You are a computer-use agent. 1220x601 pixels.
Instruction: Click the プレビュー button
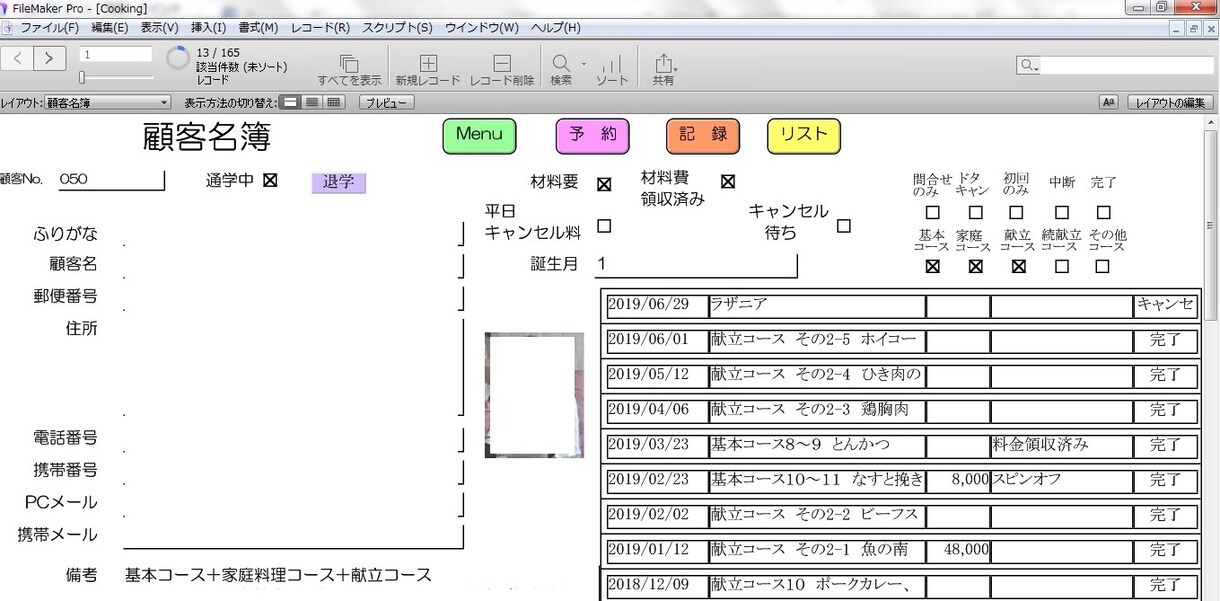[386, 102]
